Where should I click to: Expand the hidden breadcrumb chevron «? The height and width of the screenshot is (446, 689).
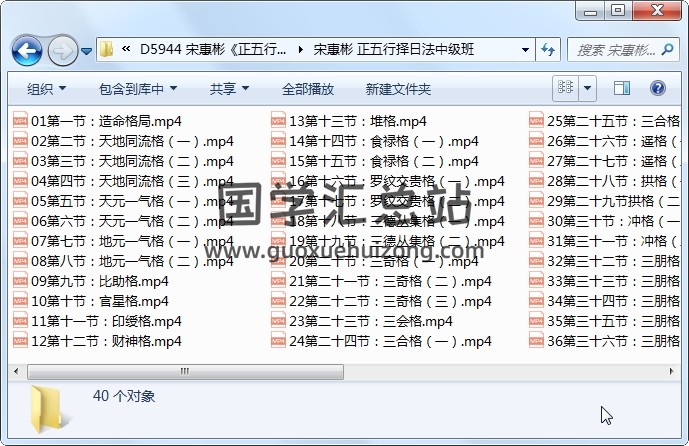(x=126, y=49)
